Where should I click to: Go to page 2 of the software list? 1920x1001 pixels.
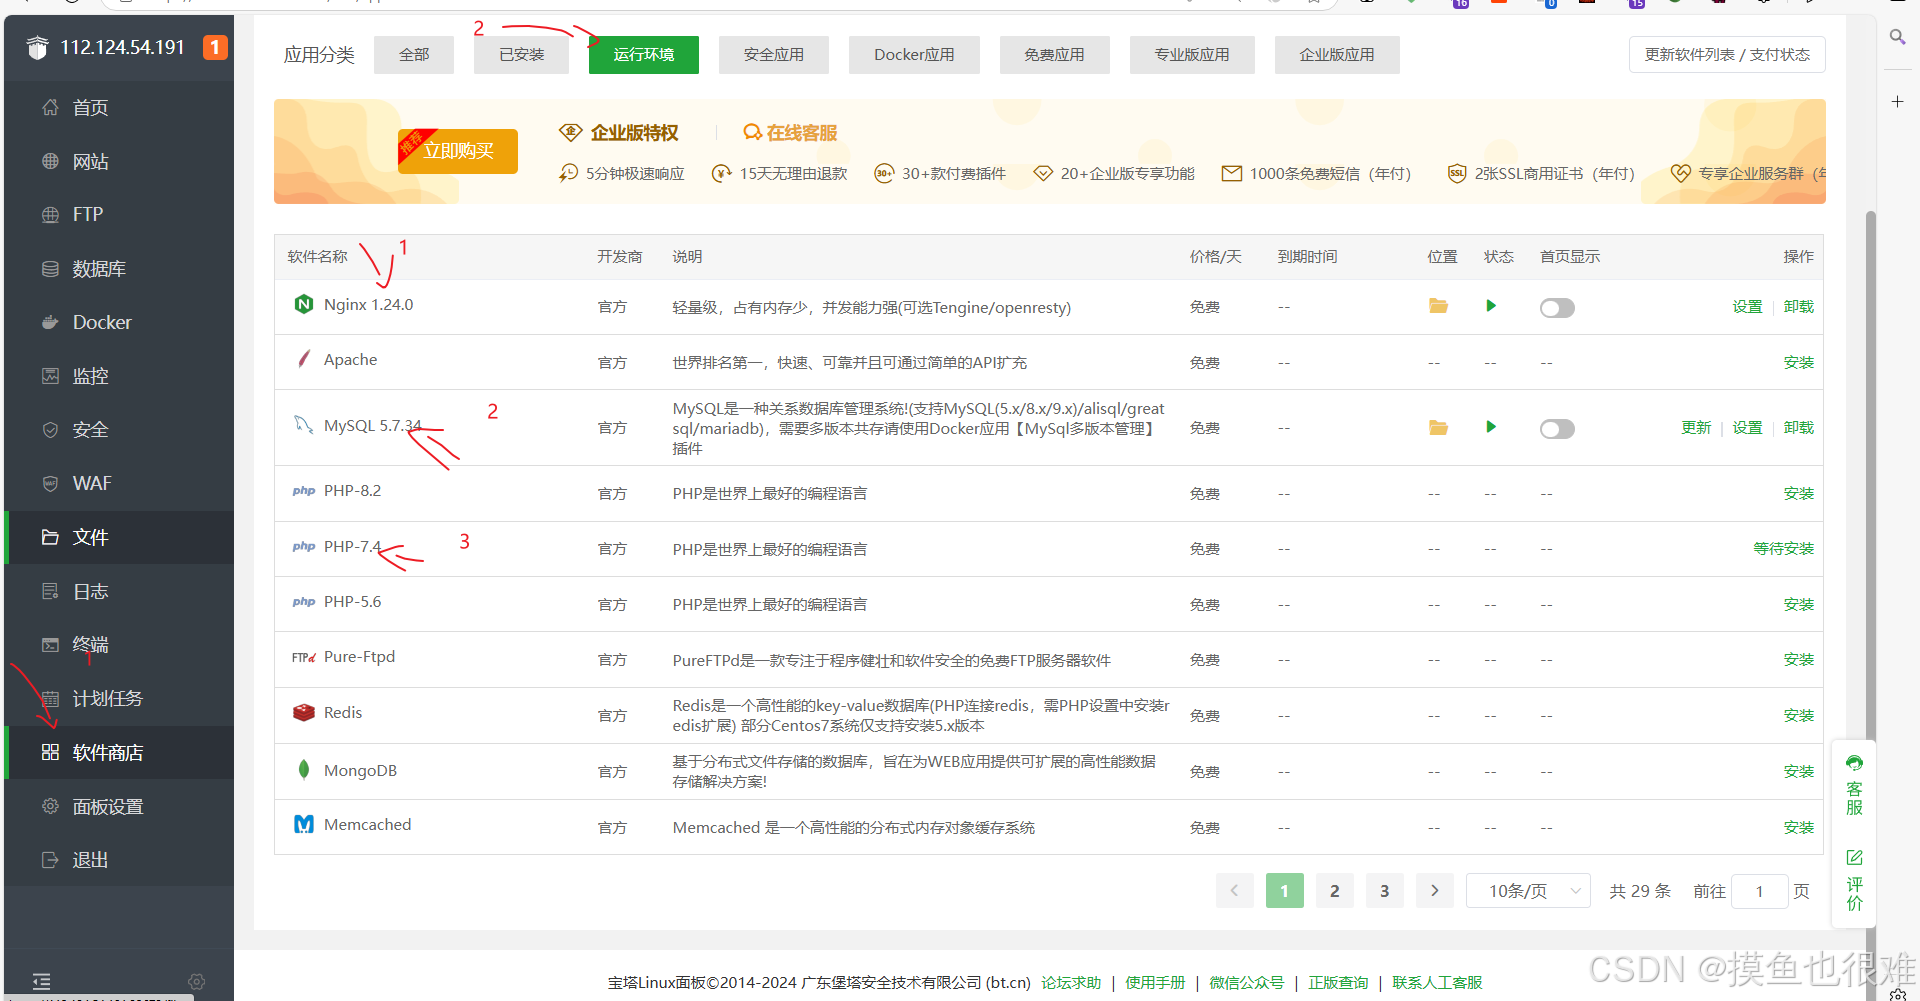(1335, 891)
